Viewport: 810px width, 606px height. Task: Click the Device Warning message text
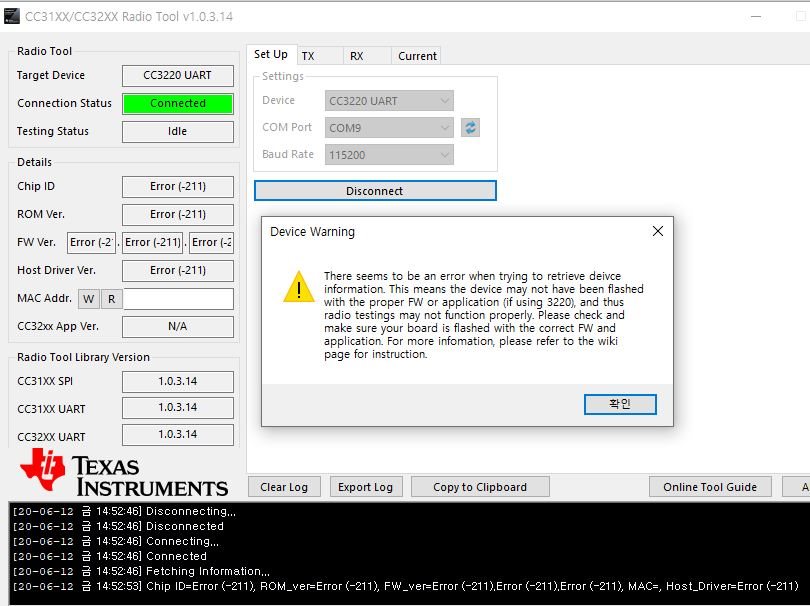(484, 315)
